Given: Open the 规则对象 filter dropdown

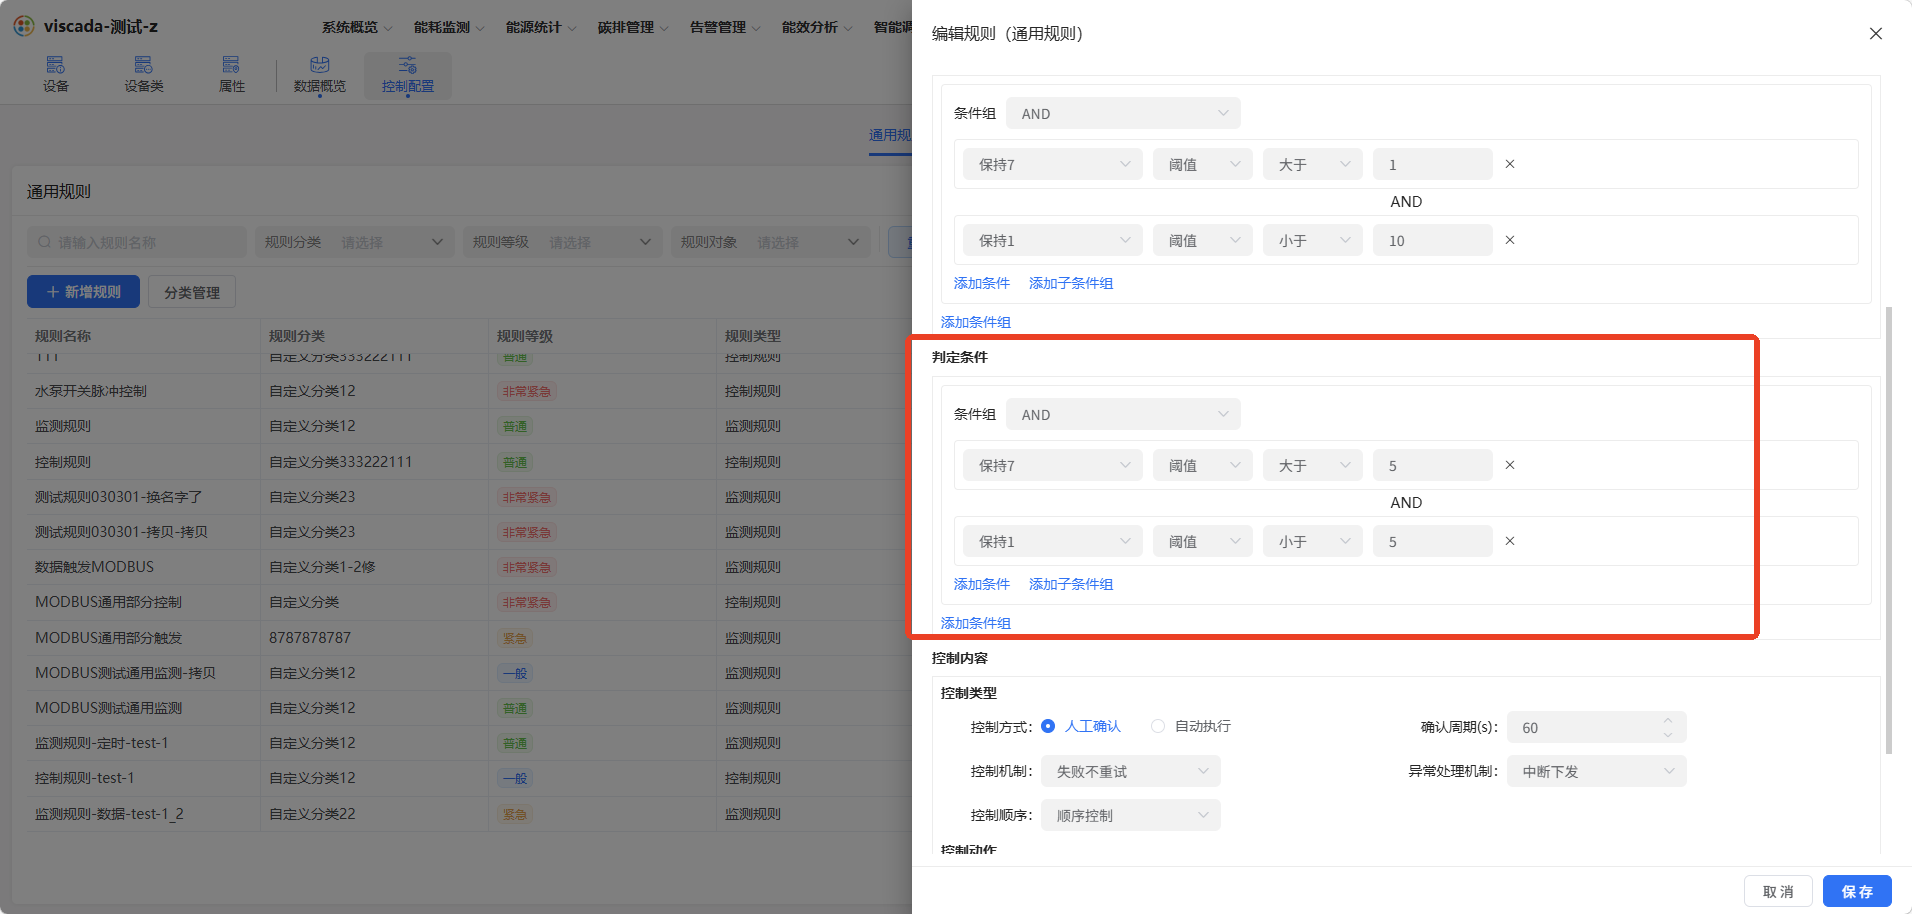Looking at the screenshot, I should coord(770,242).
